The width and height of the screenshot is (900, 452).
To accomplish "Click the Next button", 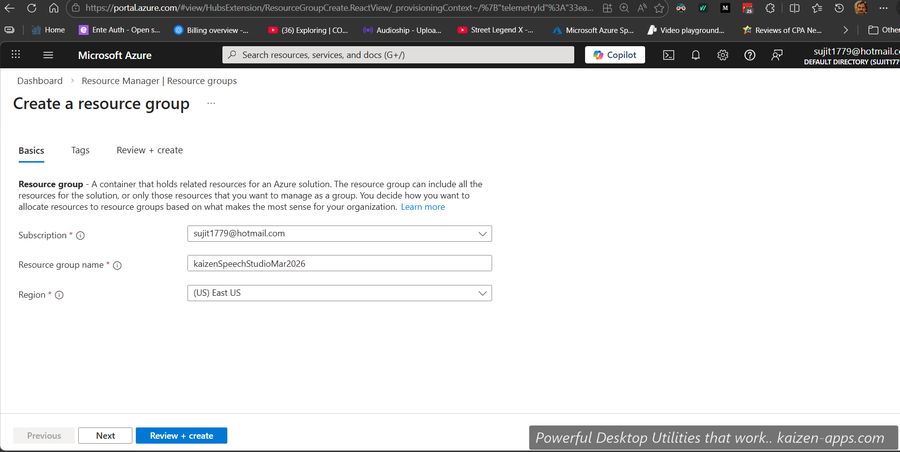I will [x=105, y=435].
